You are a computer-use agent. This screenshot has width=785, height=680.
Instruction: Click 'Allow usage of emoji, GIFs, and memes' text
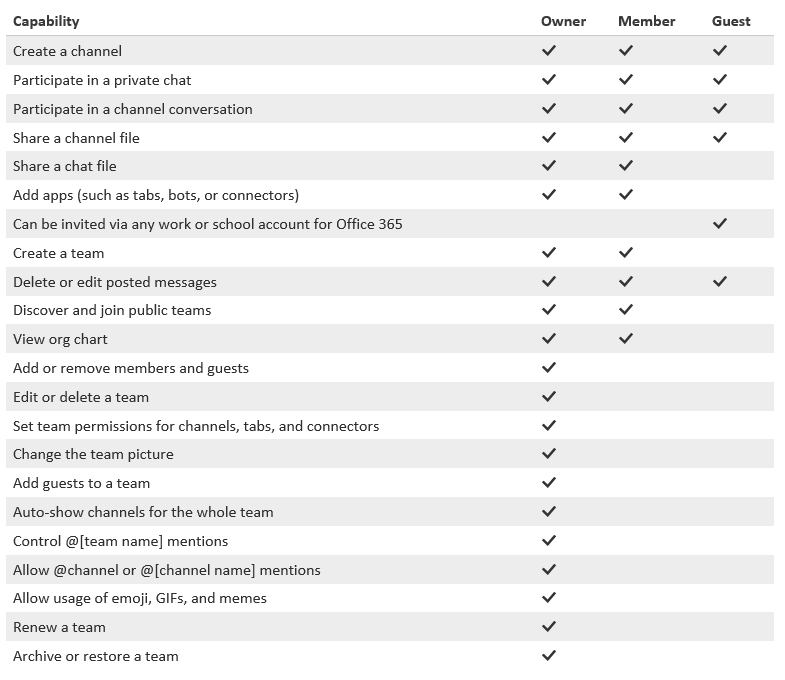140,598
